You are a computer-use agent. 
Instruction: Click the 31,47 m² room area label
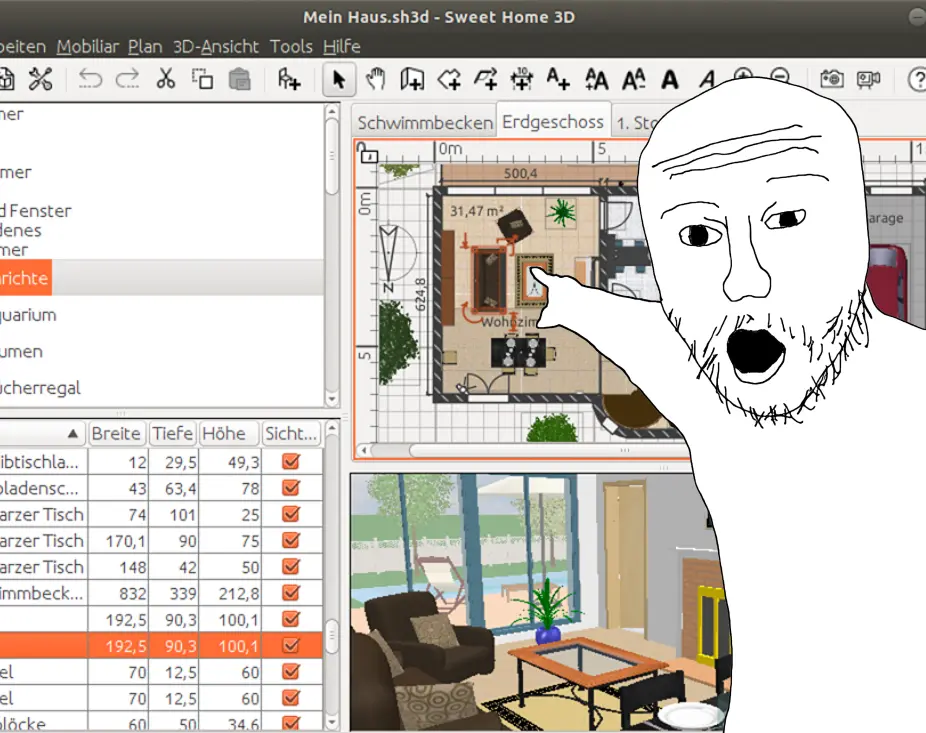[477, 211]
